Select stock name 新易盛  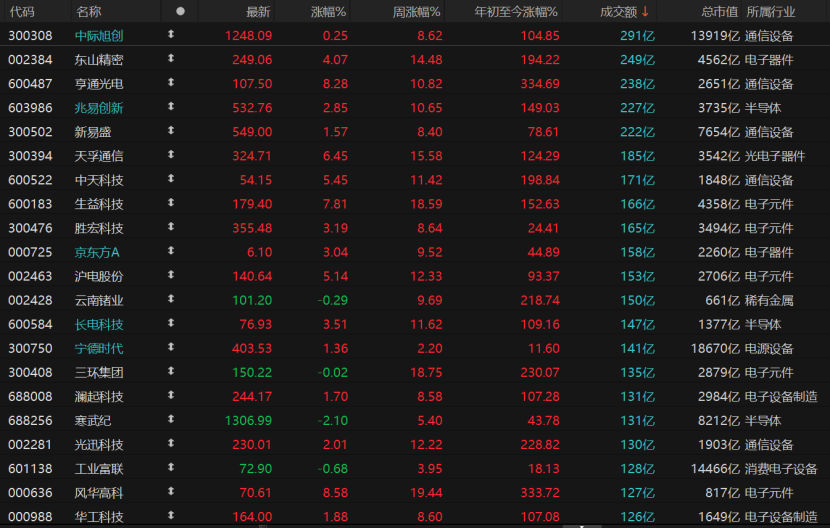coord(93,132)
